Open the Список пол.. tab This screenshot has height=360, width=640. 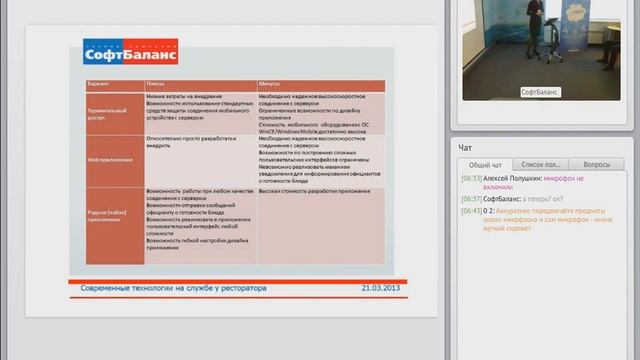tap(540, 164)
